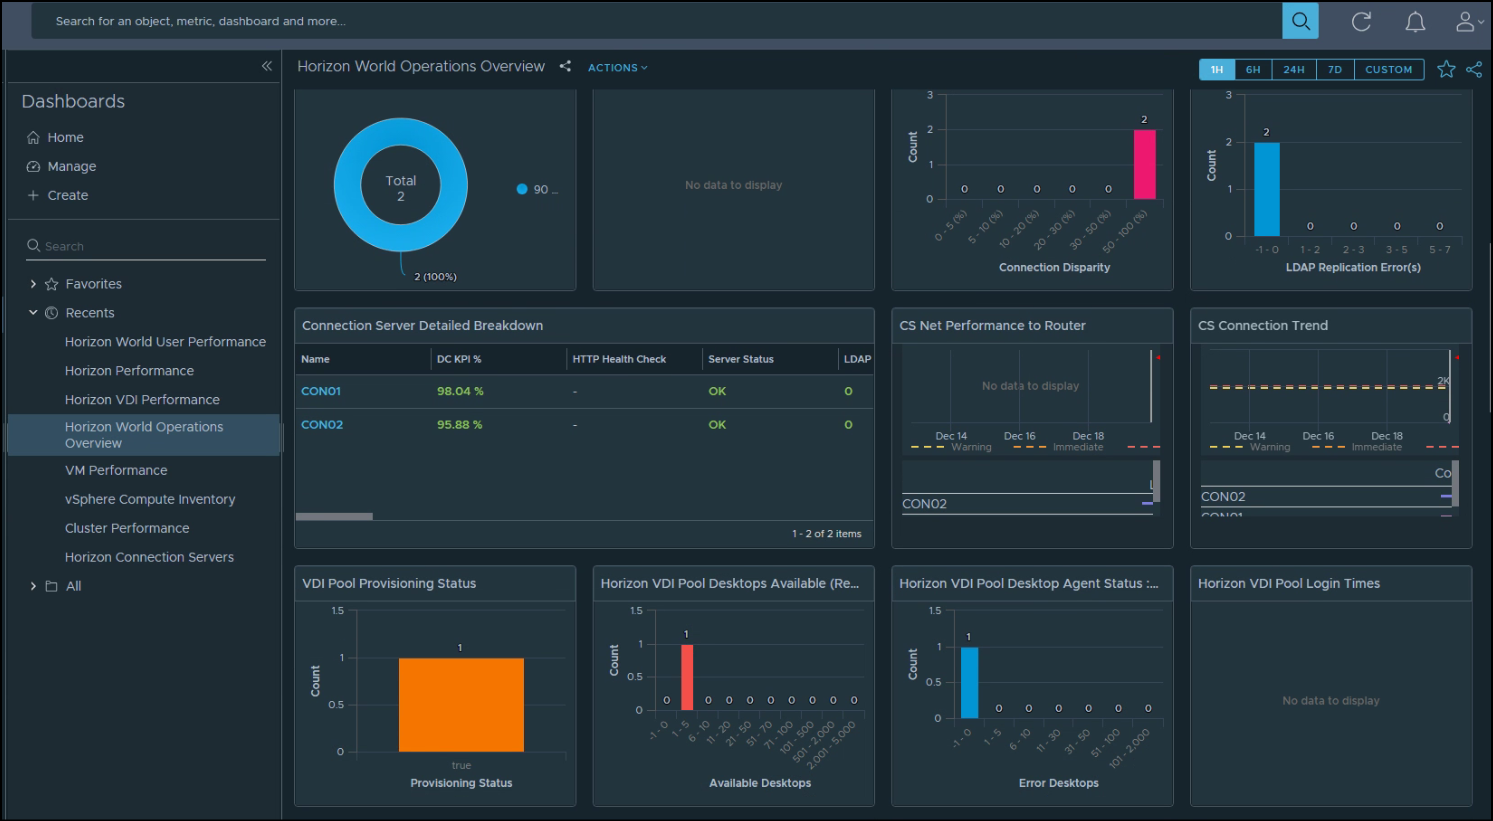This screenshot has width=1493, height=821.
Task: Click the magnifier search icon in top bar
Action: (1300, 20)
